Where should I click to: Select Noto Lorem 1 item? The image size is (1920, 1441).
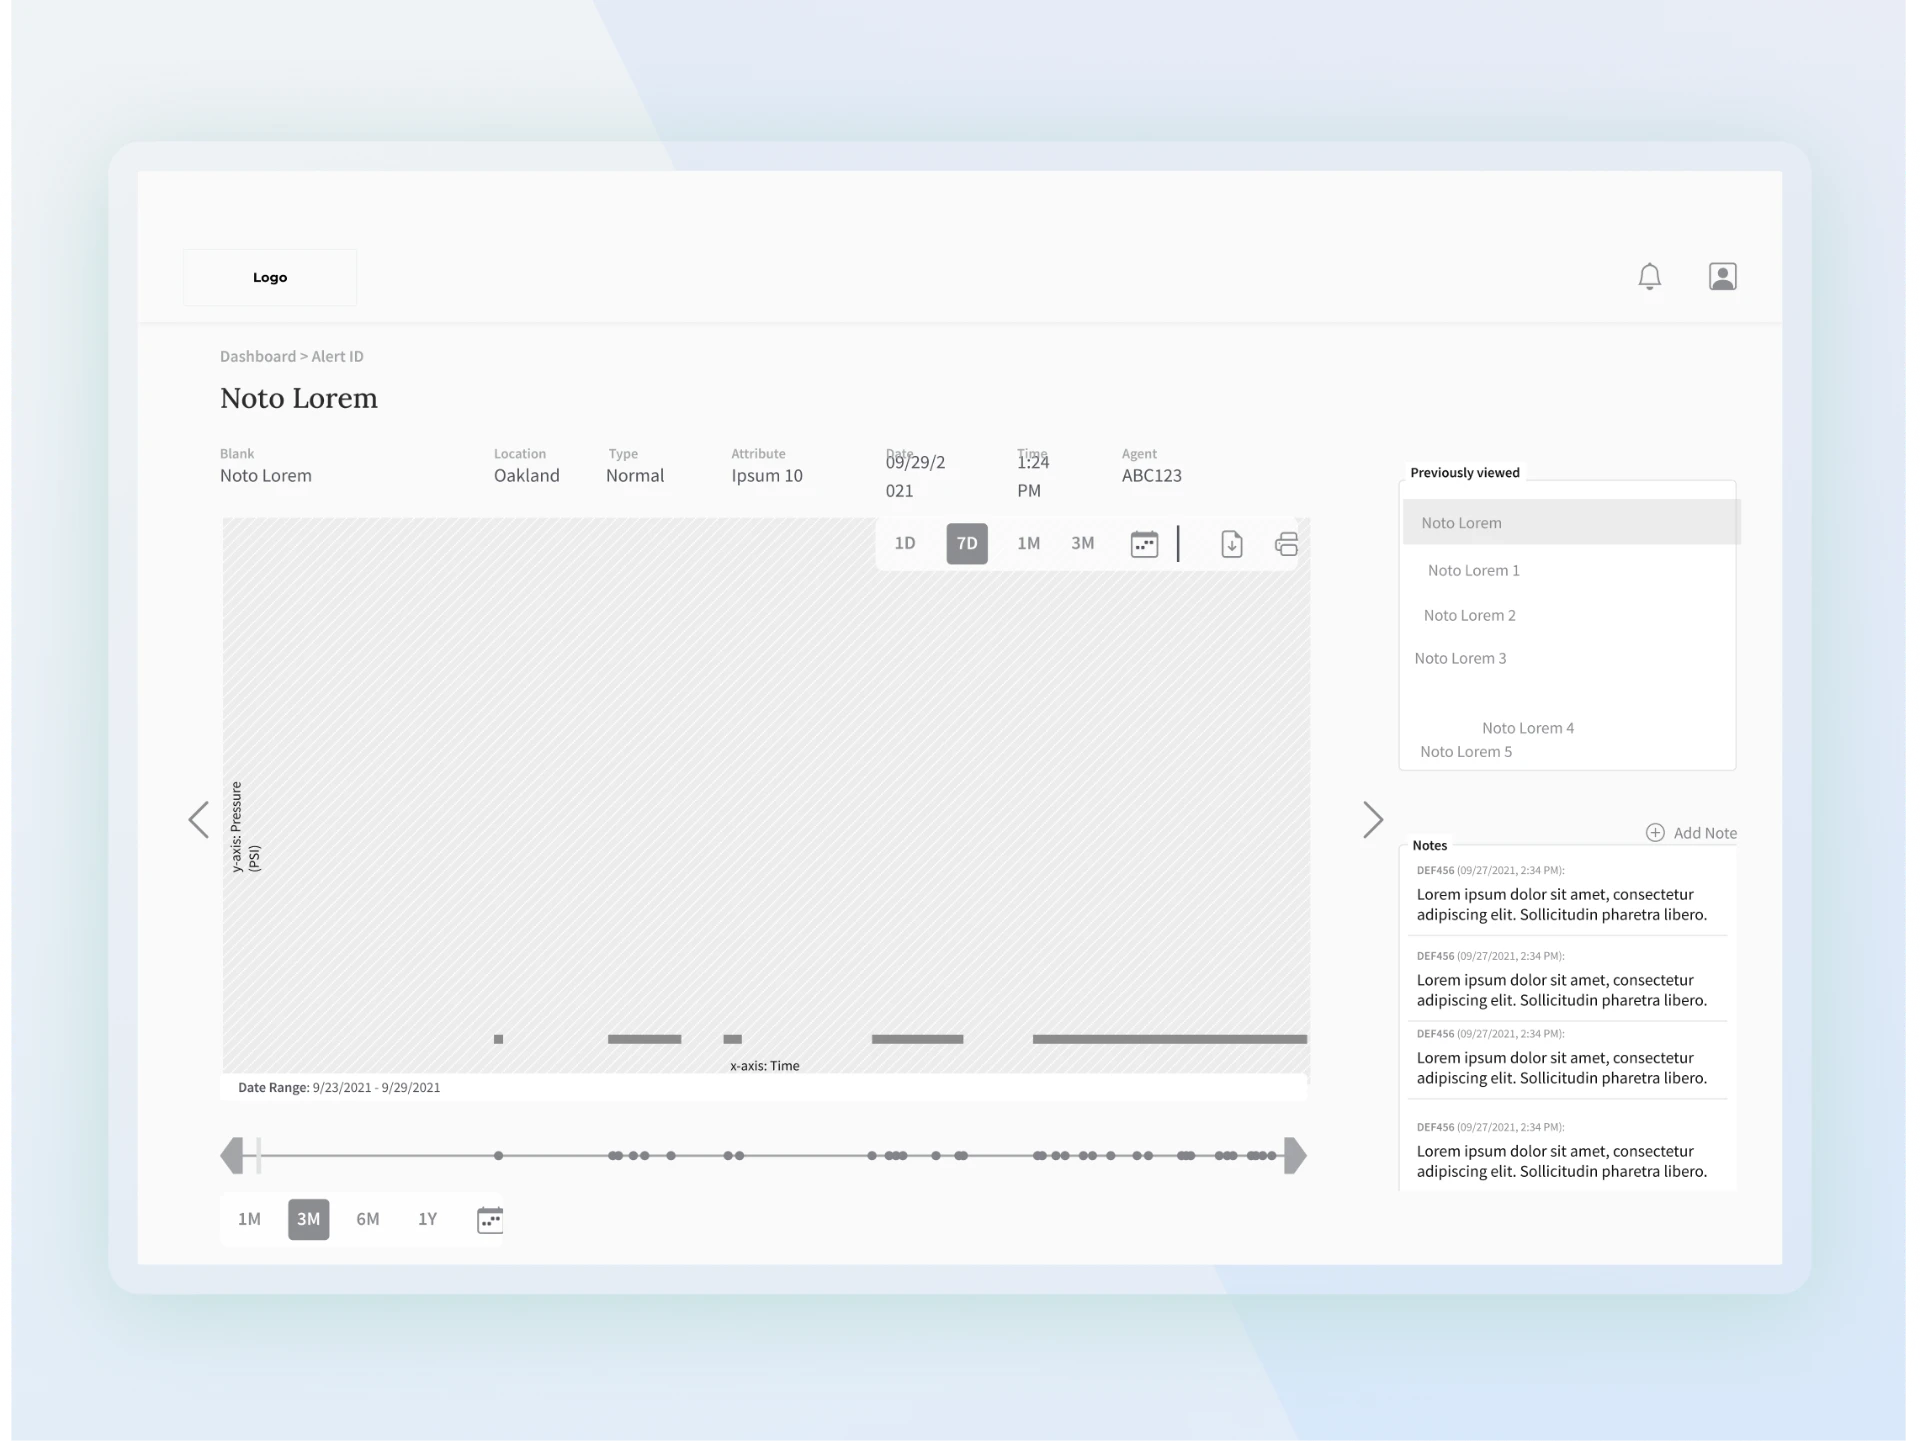click(x=1473, y=571)
